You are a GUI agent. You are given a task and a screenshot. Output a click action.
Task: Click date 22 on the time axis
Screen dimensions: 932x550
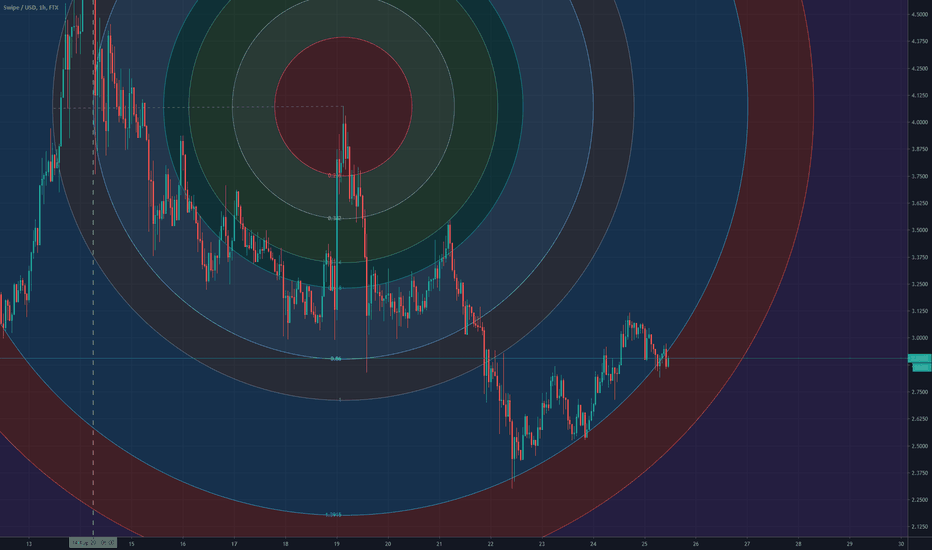click(x=490, y=543)
